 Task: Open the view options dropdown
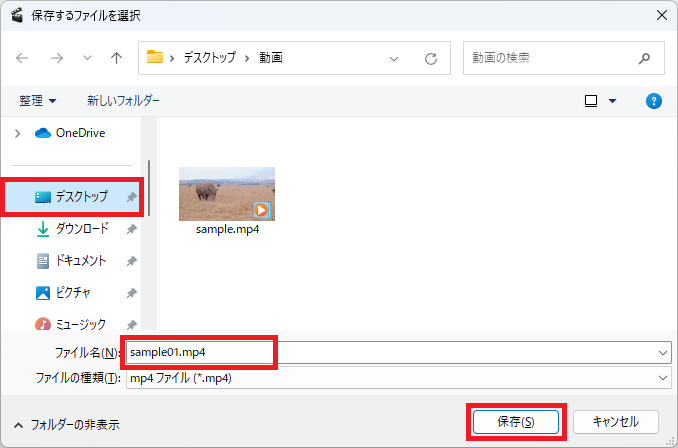[612, 101]
